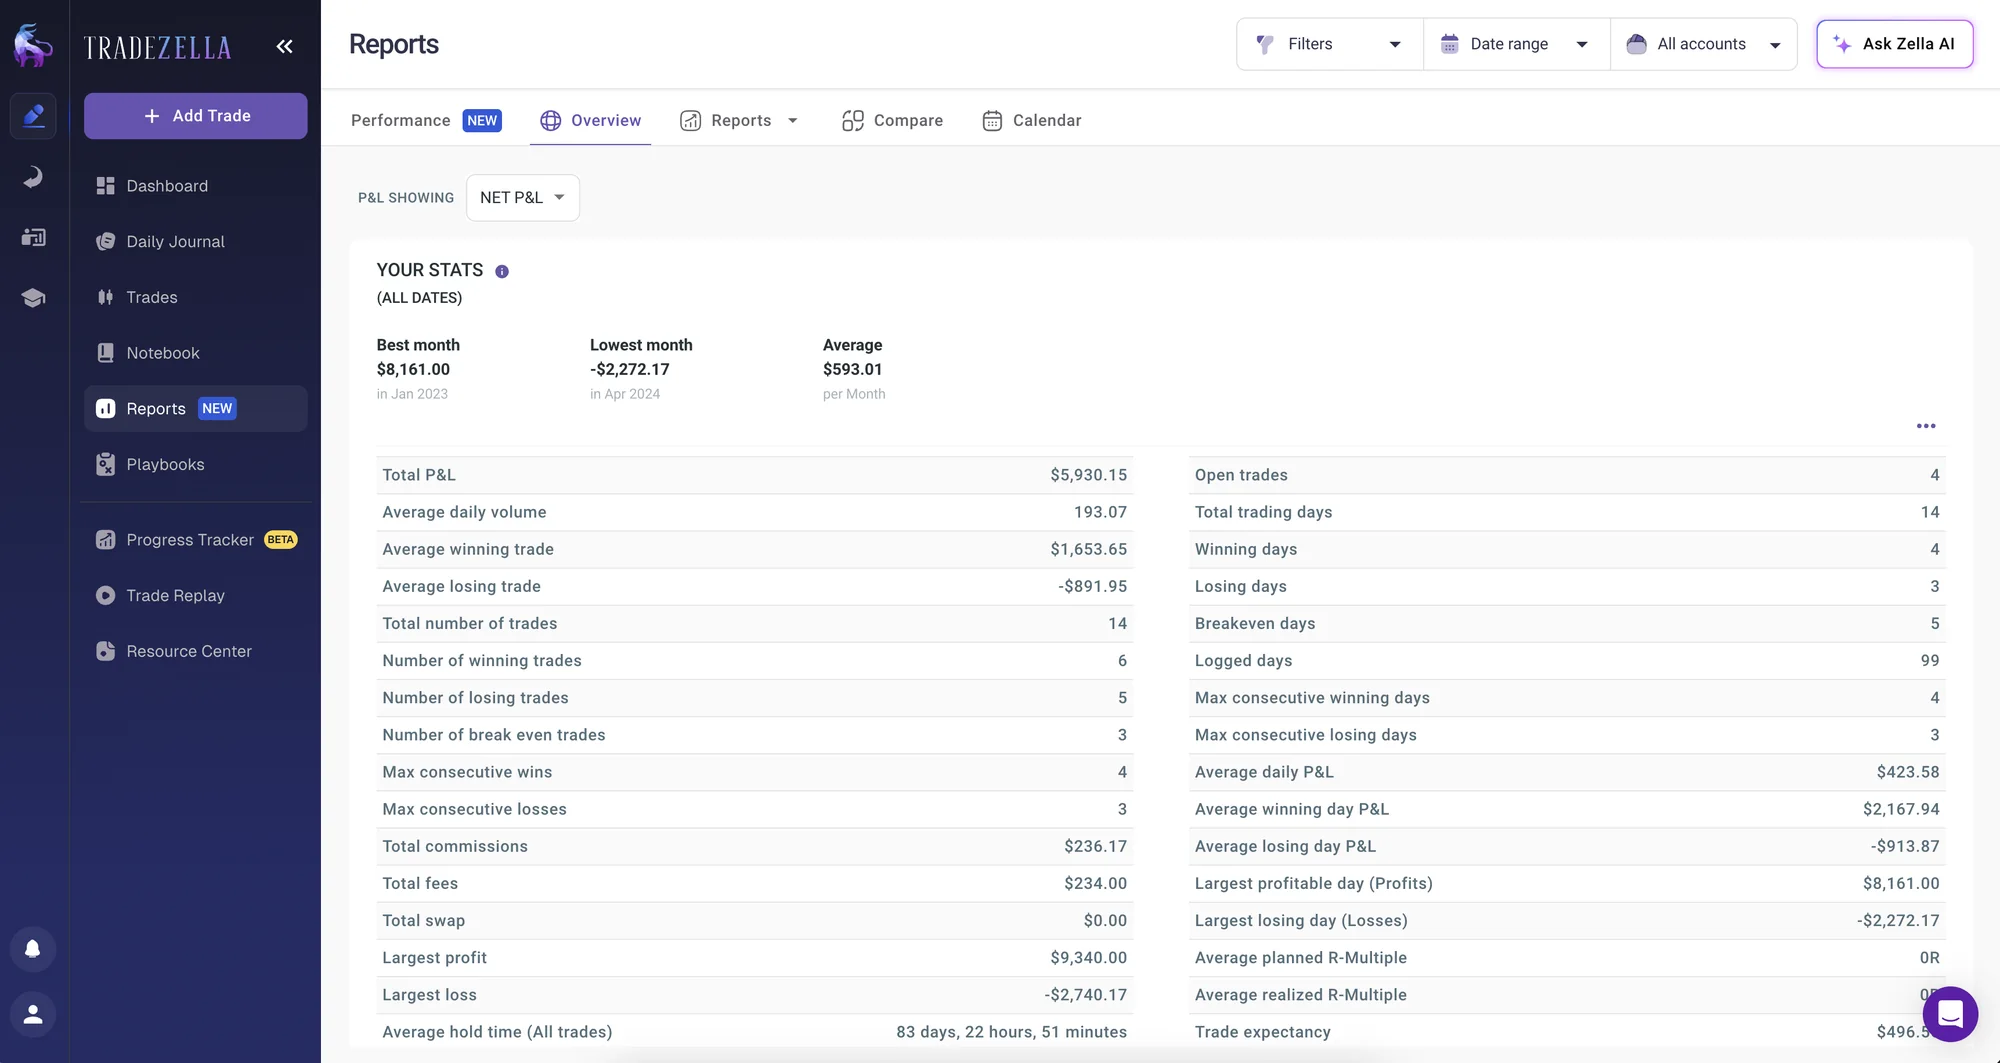Screen dimensions: 2000x1063
Task: Click the Total P&L value $5,930.15
Action: pyautogui.click(x=1088, y=475)
